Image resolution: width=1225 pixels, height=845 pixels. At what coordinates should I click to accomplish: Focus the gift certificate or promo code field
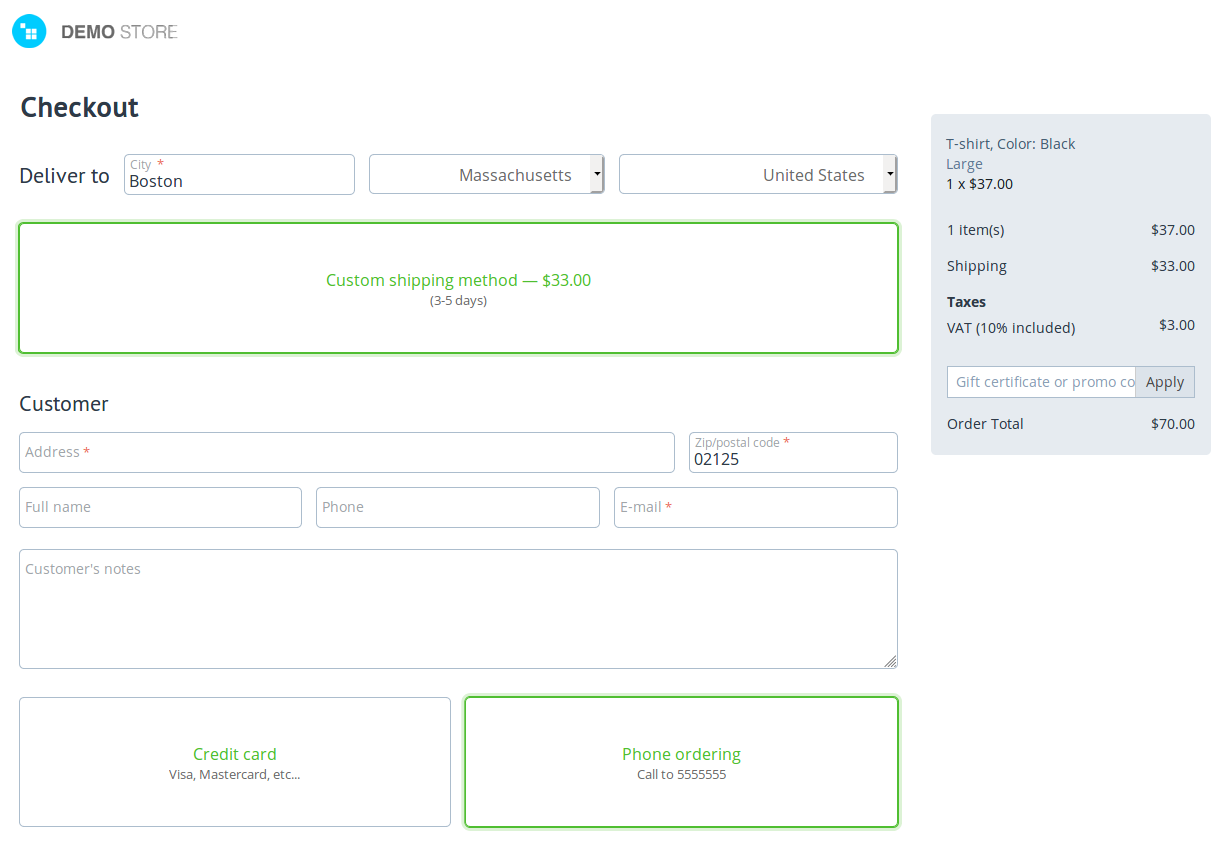pos(1041,382)
